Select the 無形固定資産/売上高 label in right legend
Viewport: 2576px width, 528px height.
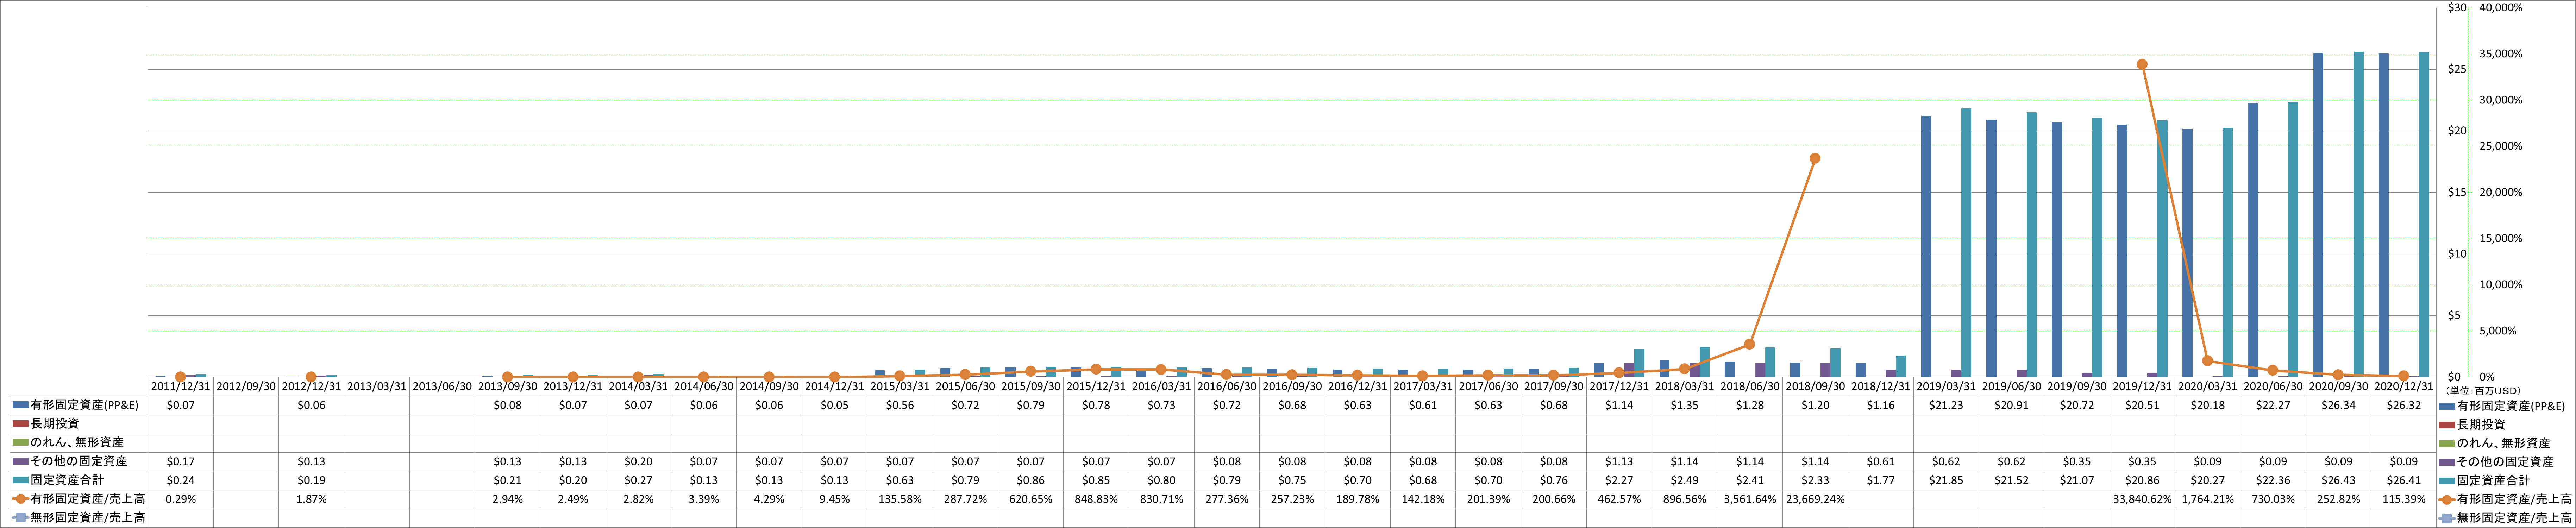2514,518
